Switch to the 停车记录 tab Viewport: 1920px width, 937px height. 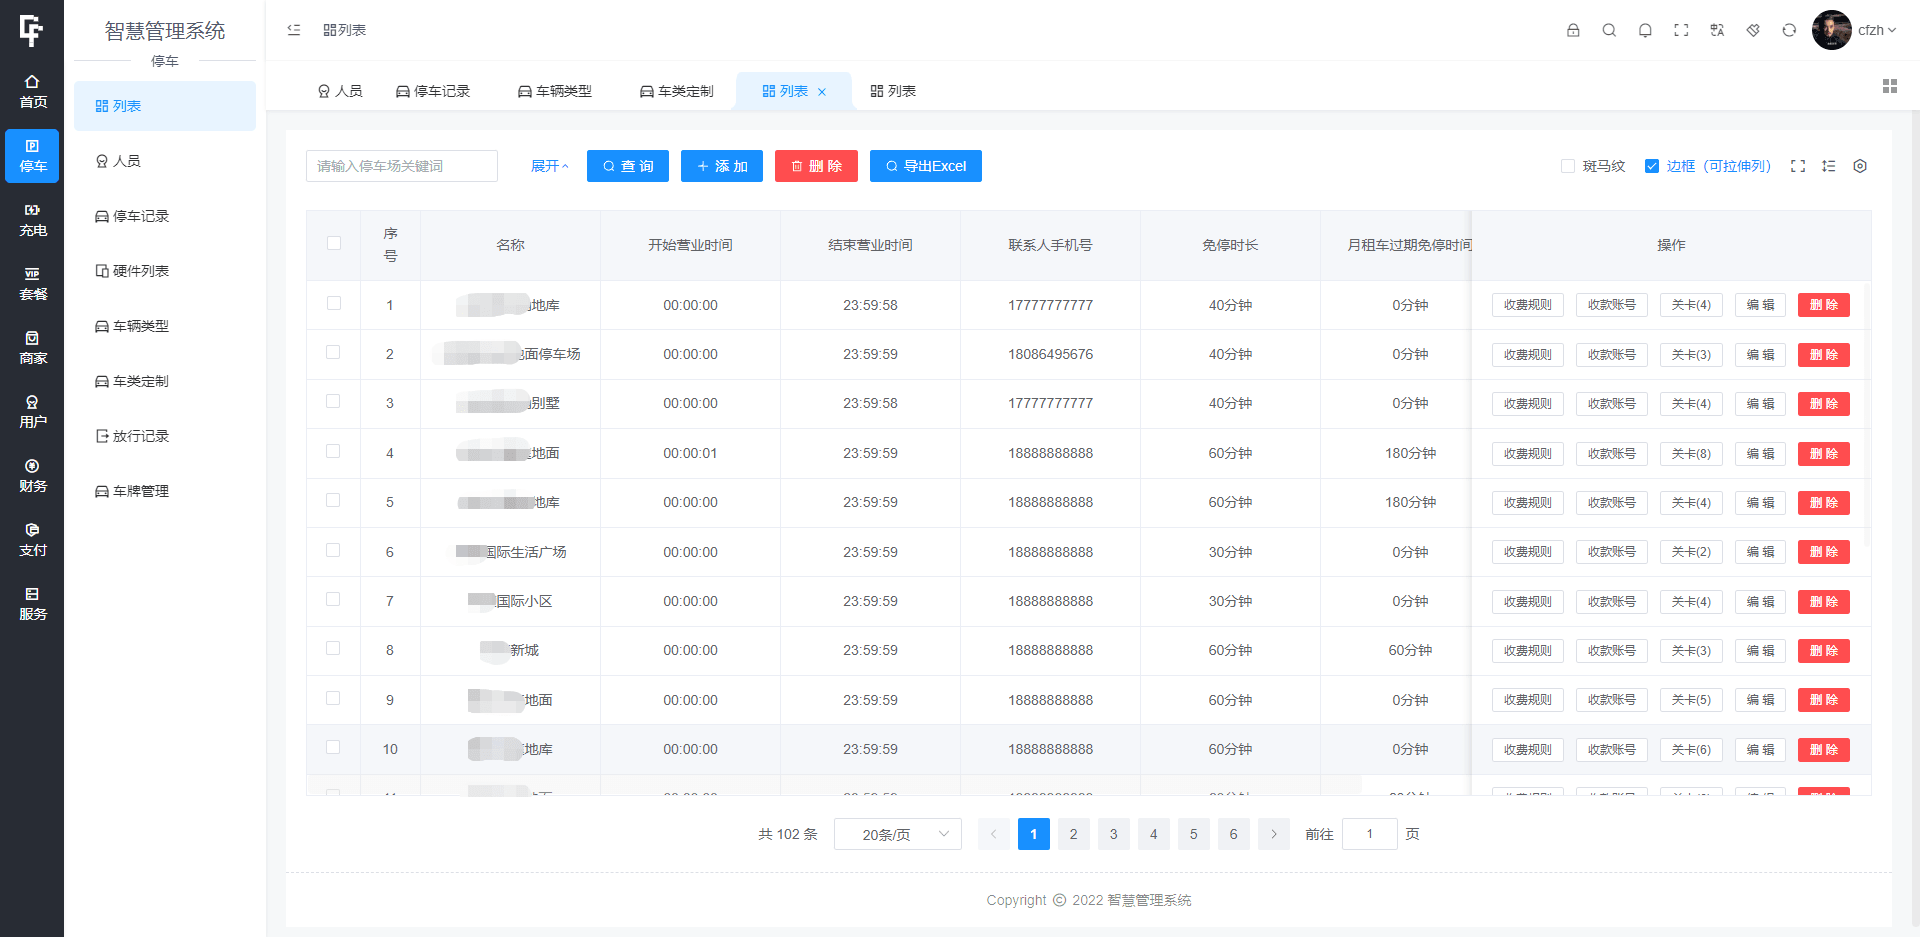coord(434,90)
